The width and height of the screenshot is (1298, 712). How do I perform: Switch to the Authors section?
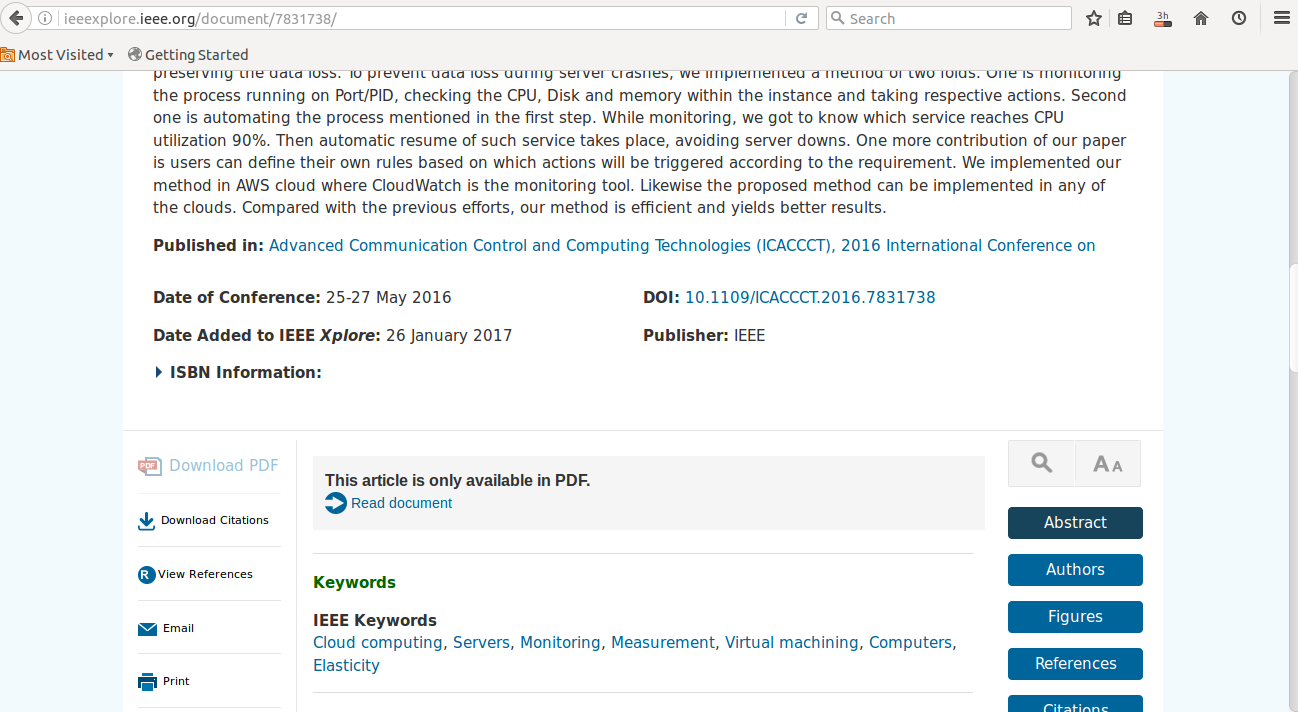point(1075,569)
